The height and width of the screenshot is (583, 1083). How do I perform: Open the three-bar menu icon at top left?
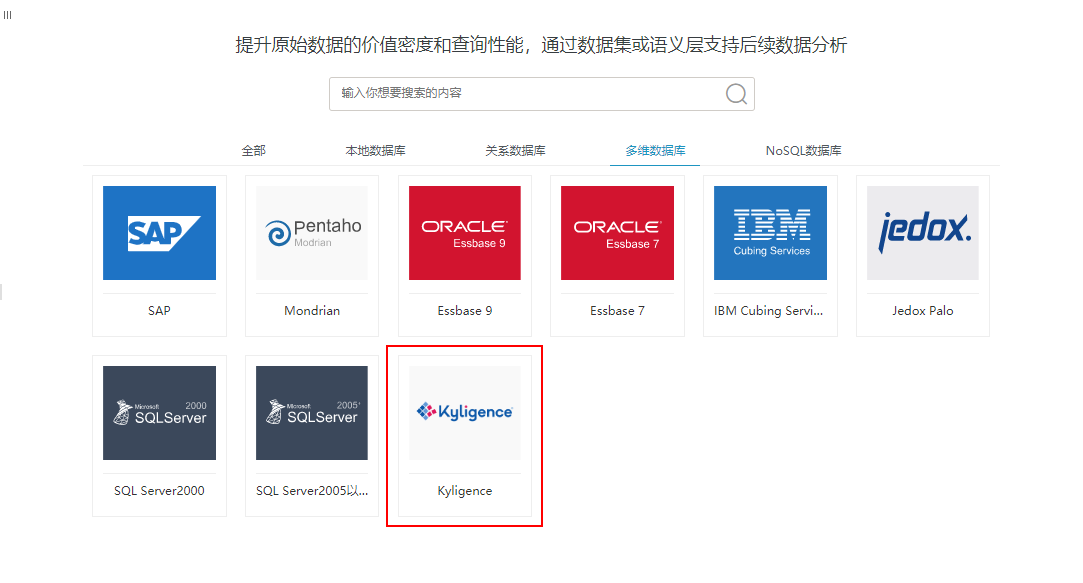8,15
